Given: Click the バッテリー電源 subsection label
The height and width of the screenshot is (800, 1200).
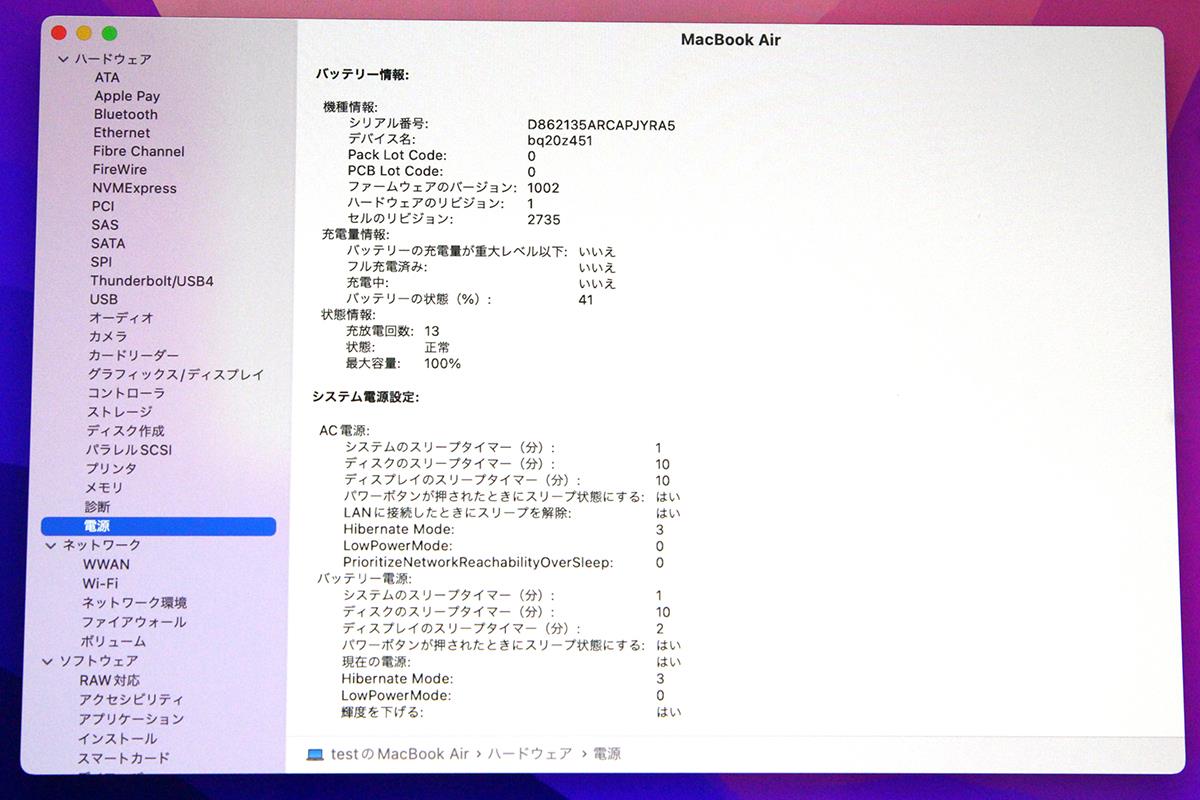Looking at the screenshot, I should coord(365,579).
